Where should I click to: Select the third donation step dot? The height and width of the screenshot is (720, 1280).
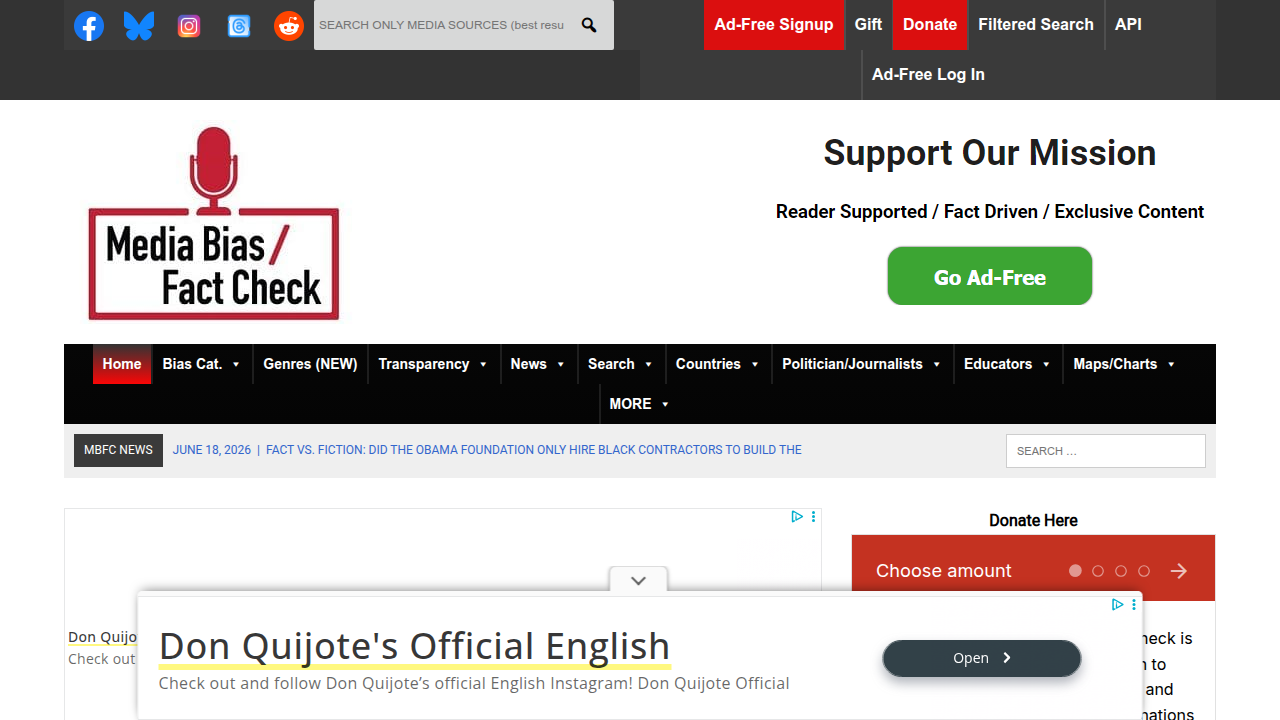point(1121,571)
